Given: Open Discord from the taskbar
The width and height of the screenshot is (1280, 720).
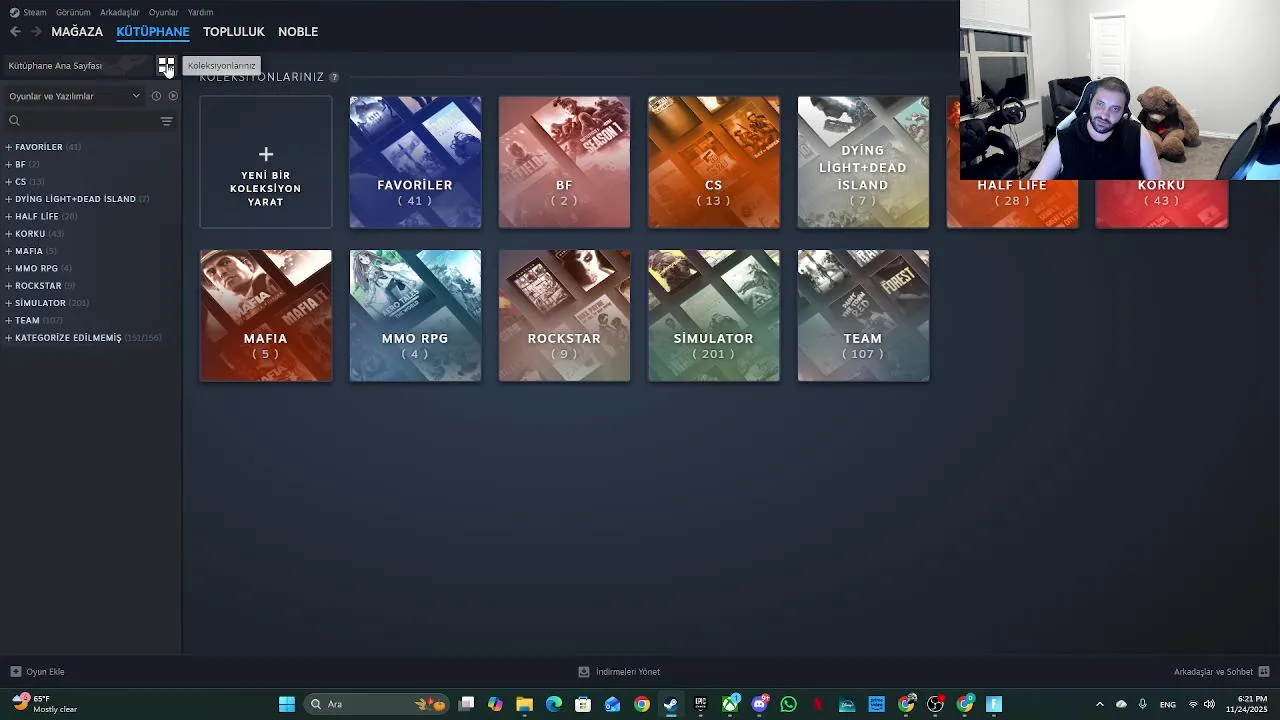Looking at the screenshot, I should click(x=760, y=704).
